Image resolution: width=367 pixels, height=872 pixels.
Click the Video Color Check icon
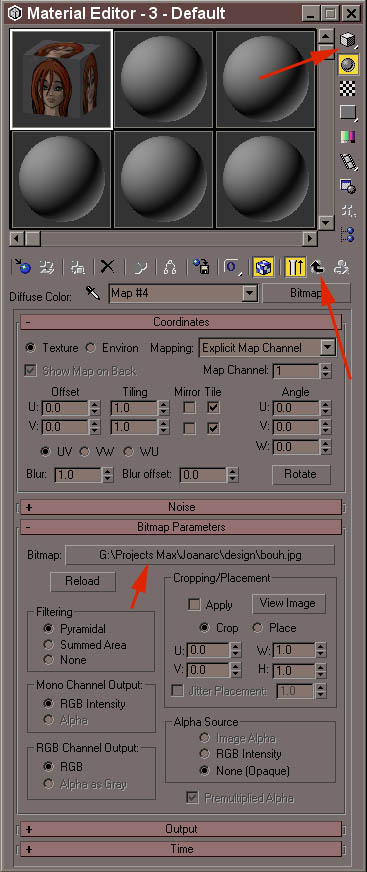pyautogui.click(x=348, y=137)
